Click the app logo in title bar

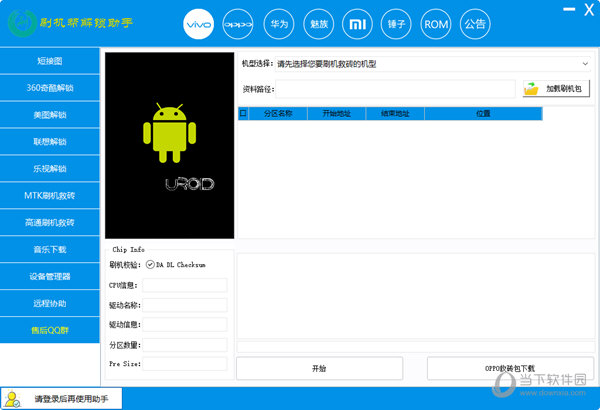click(x=22, y=23)
